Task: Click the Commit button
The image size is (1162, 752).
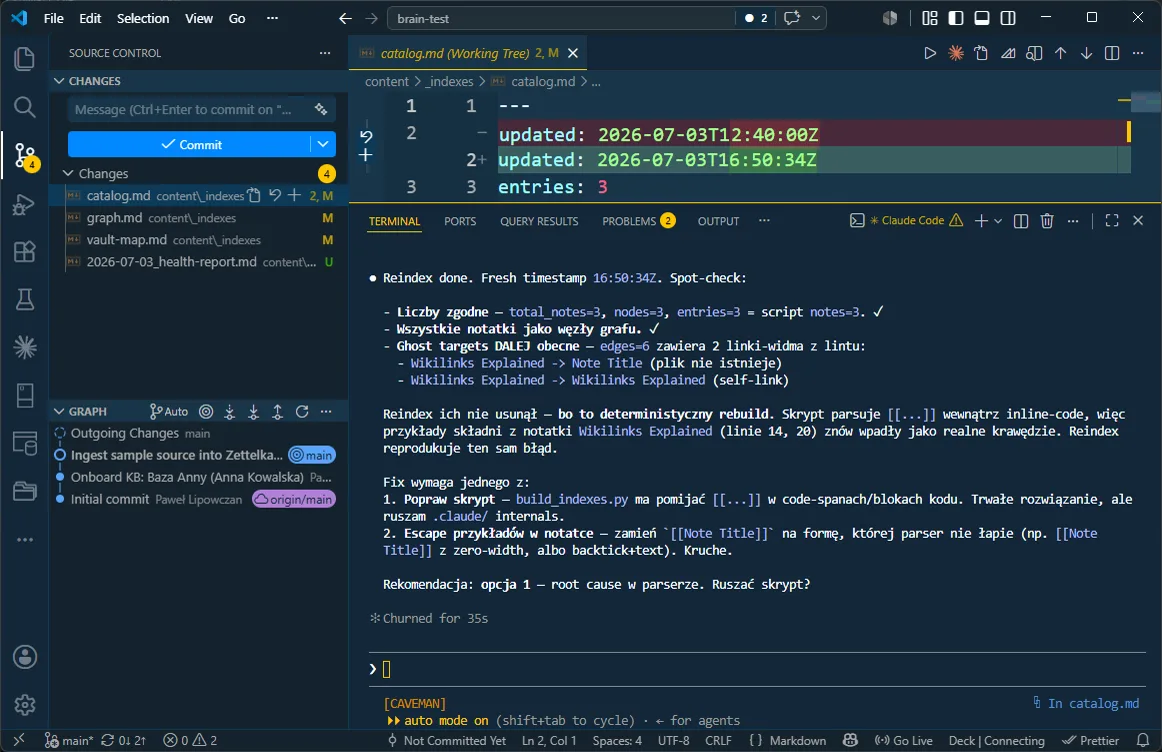Action: click(190, 144)
